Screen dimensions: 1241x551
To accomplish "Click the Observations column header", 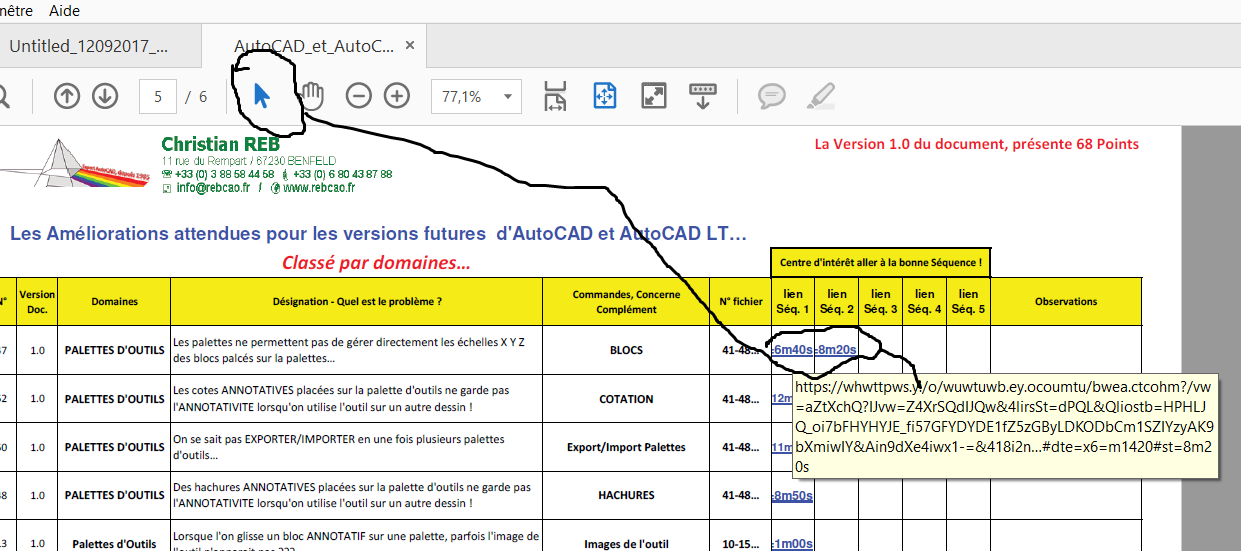I will point(1066,301).
